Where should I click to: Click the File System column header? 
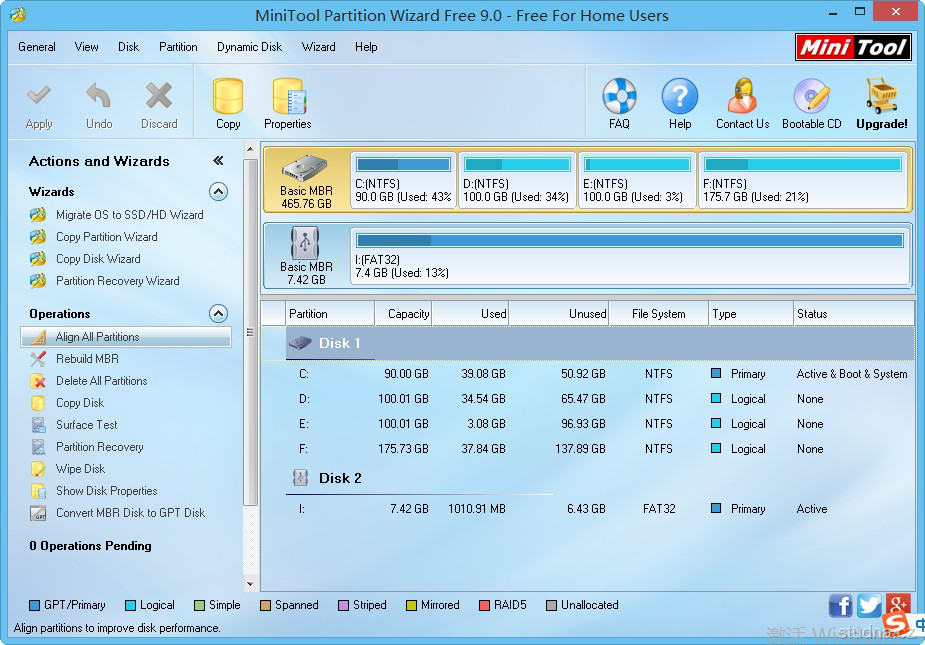658,314
